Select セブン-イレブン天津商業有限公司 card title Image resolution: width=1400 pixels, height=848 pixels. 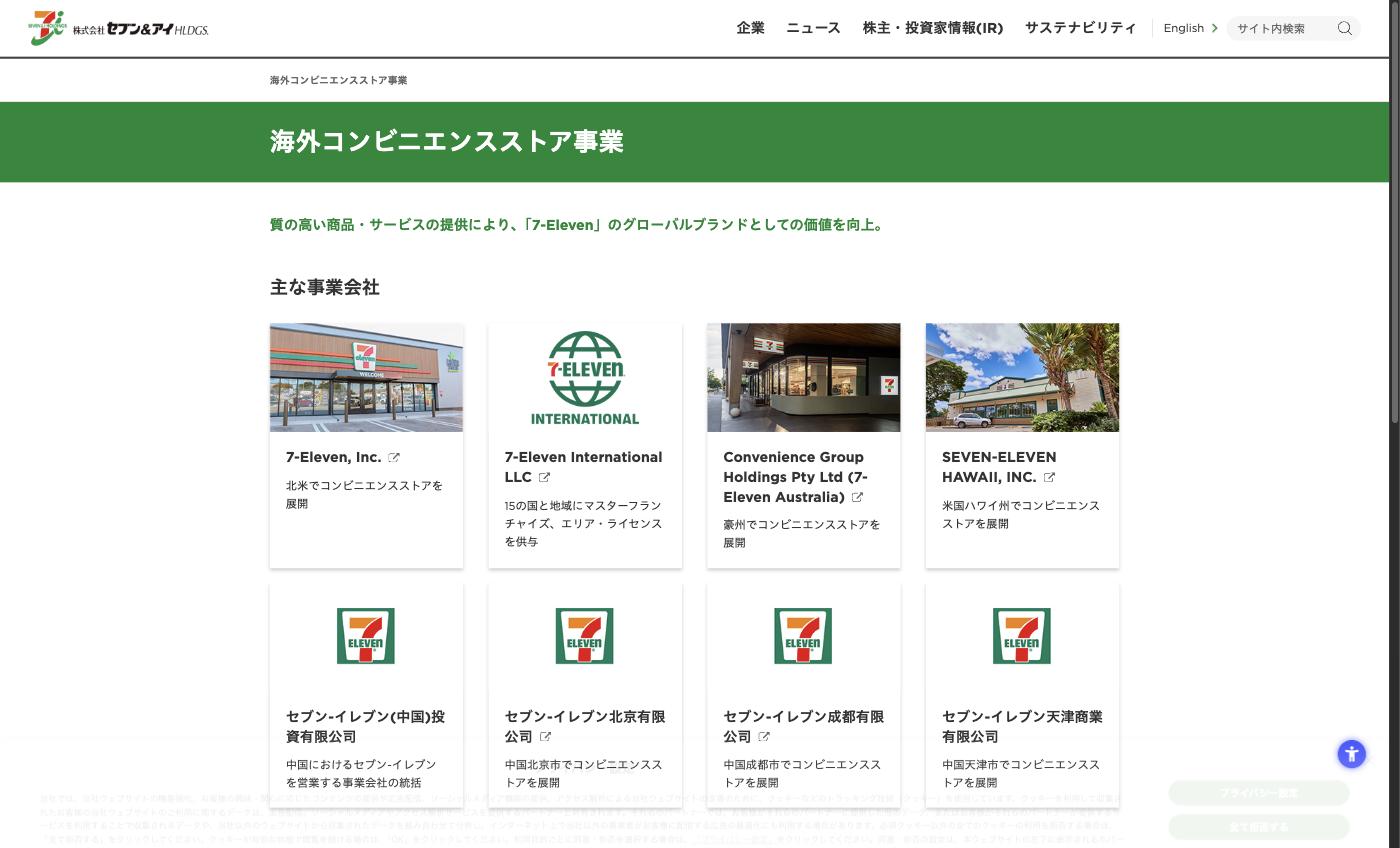[x=1022, y=726]
